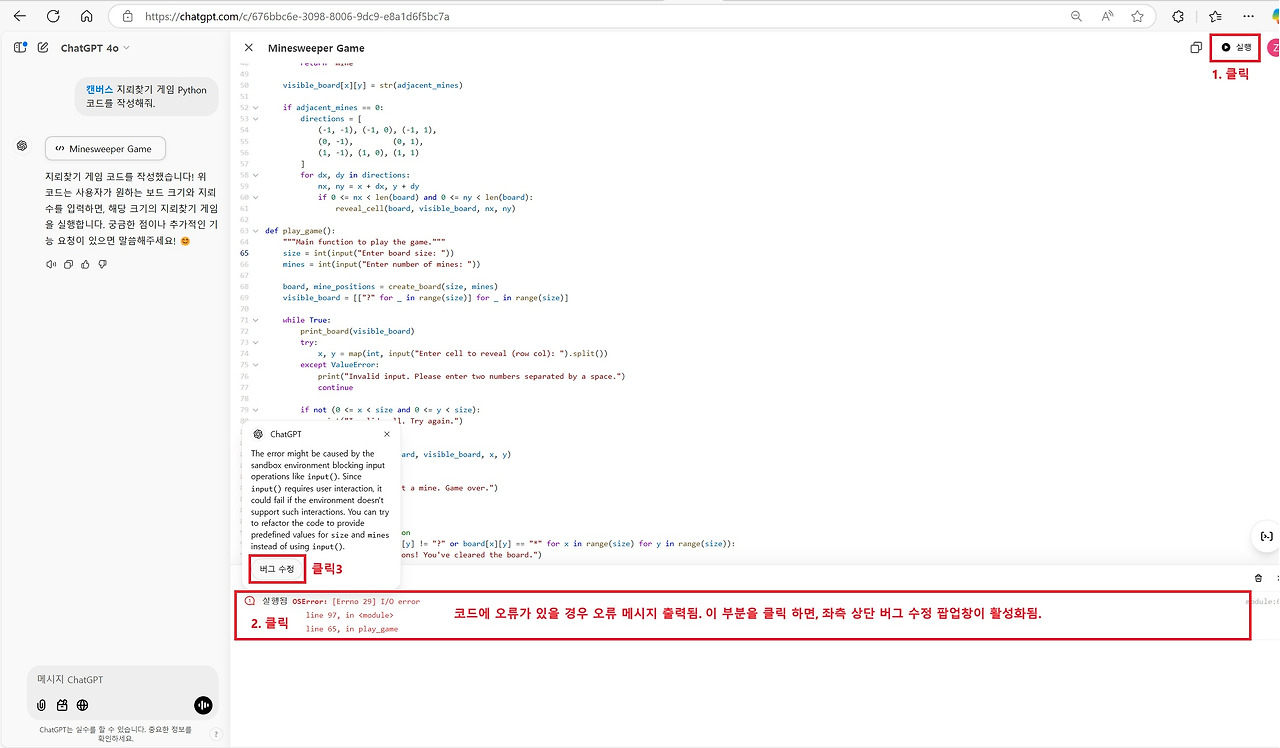Add this page to favorites with the star icon
This screenshot has height=748, width=1280.
click(1137, 16)
